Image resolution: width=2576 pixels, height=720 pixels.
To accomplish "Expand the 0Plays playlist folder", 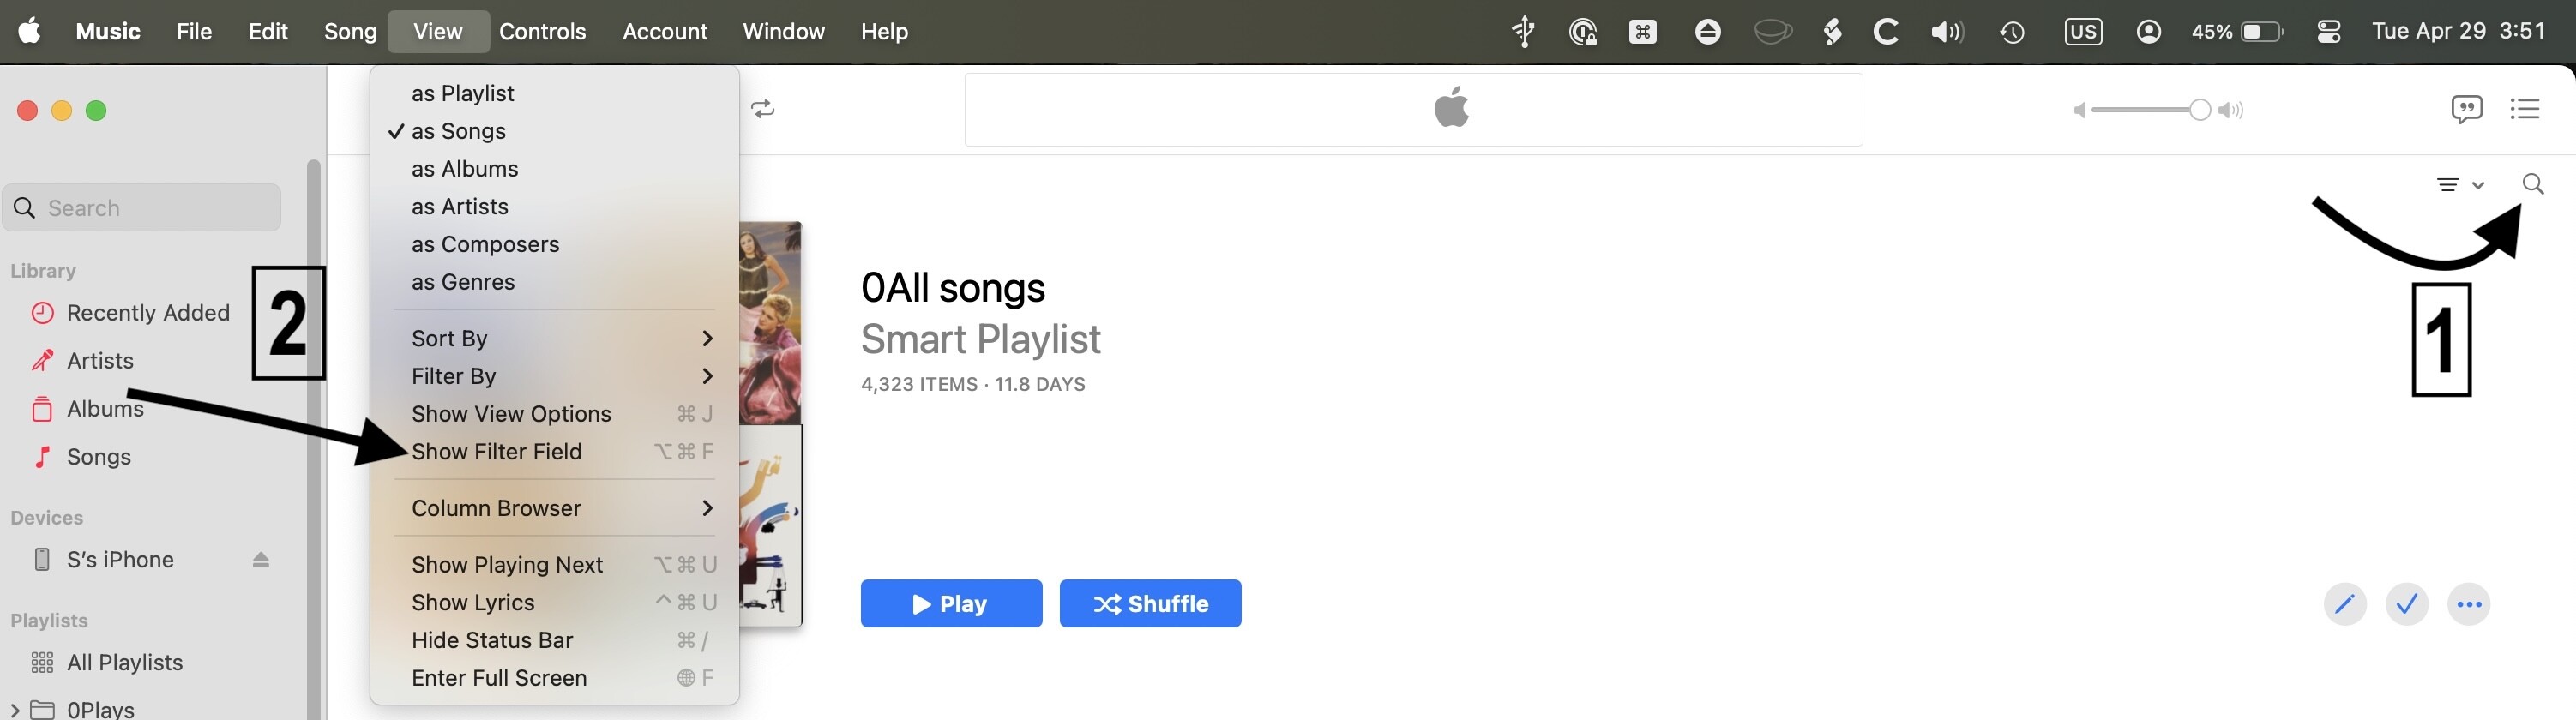I will coord(14,710).
